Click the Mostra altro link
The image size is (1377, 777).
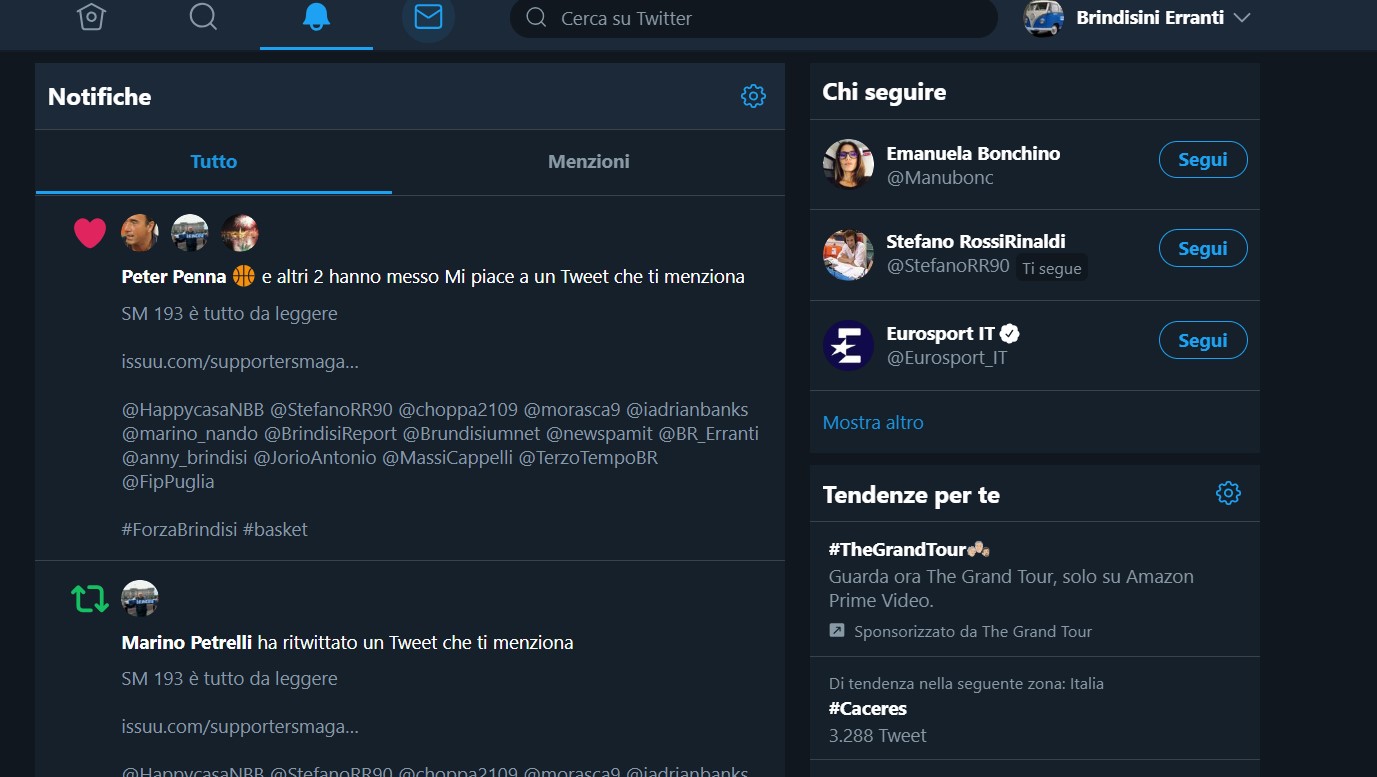873,422
